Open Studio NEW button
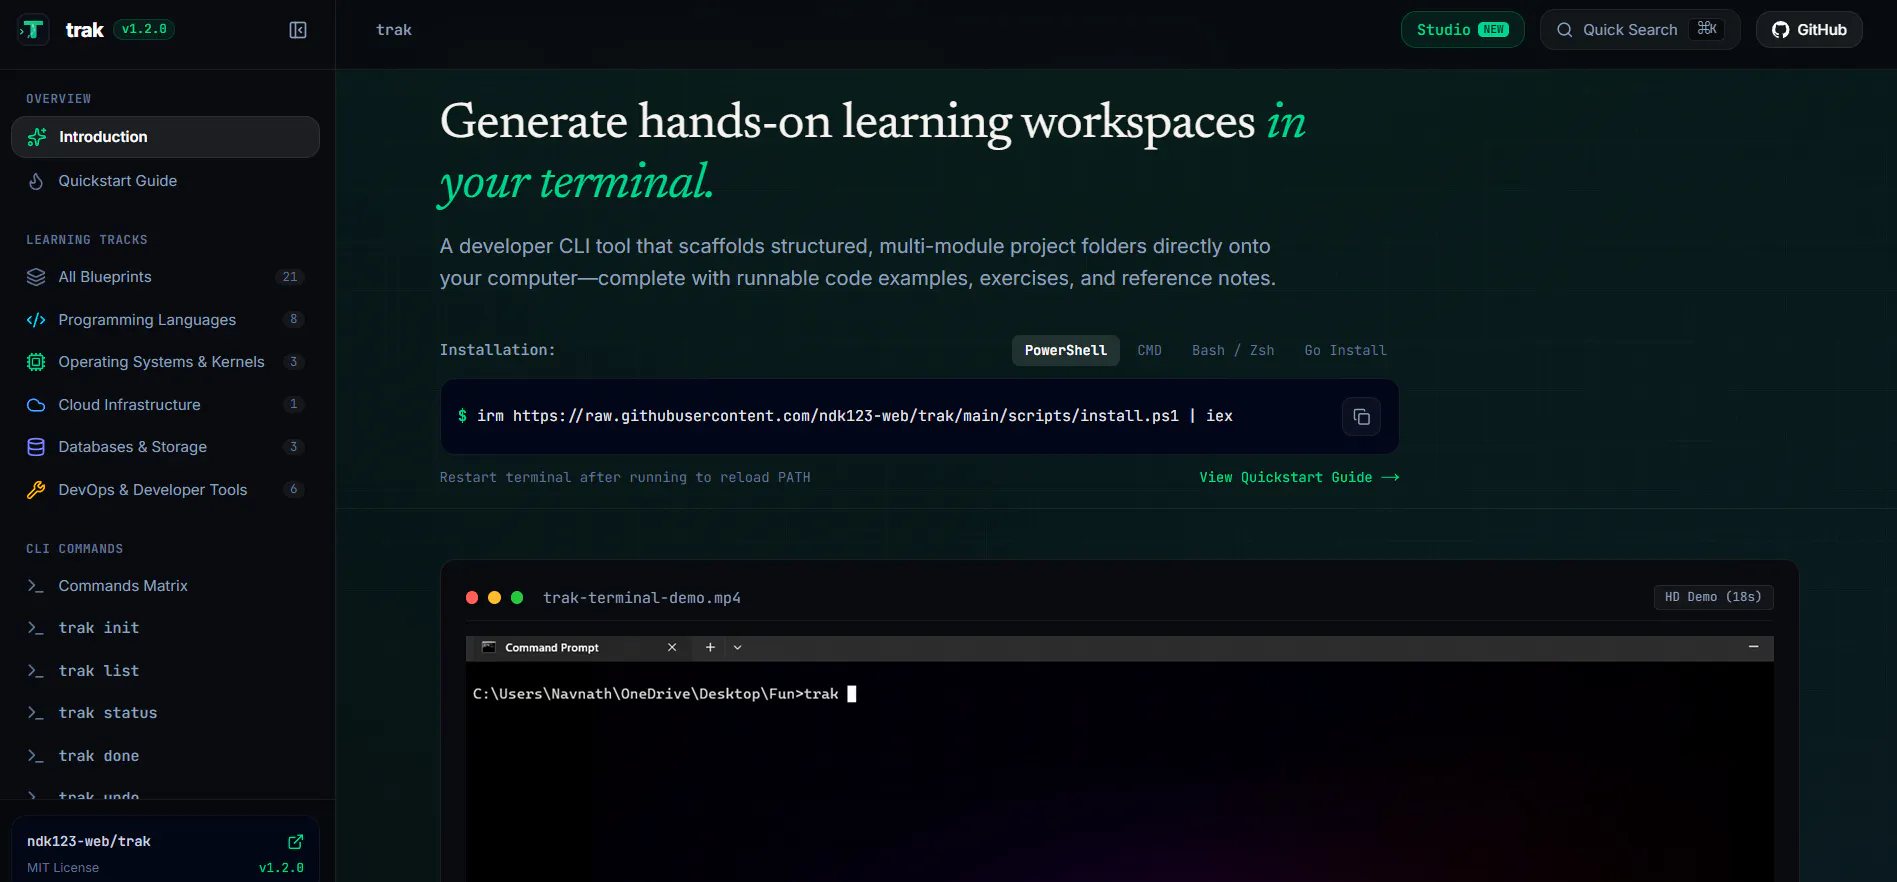 click(1462, 30)
